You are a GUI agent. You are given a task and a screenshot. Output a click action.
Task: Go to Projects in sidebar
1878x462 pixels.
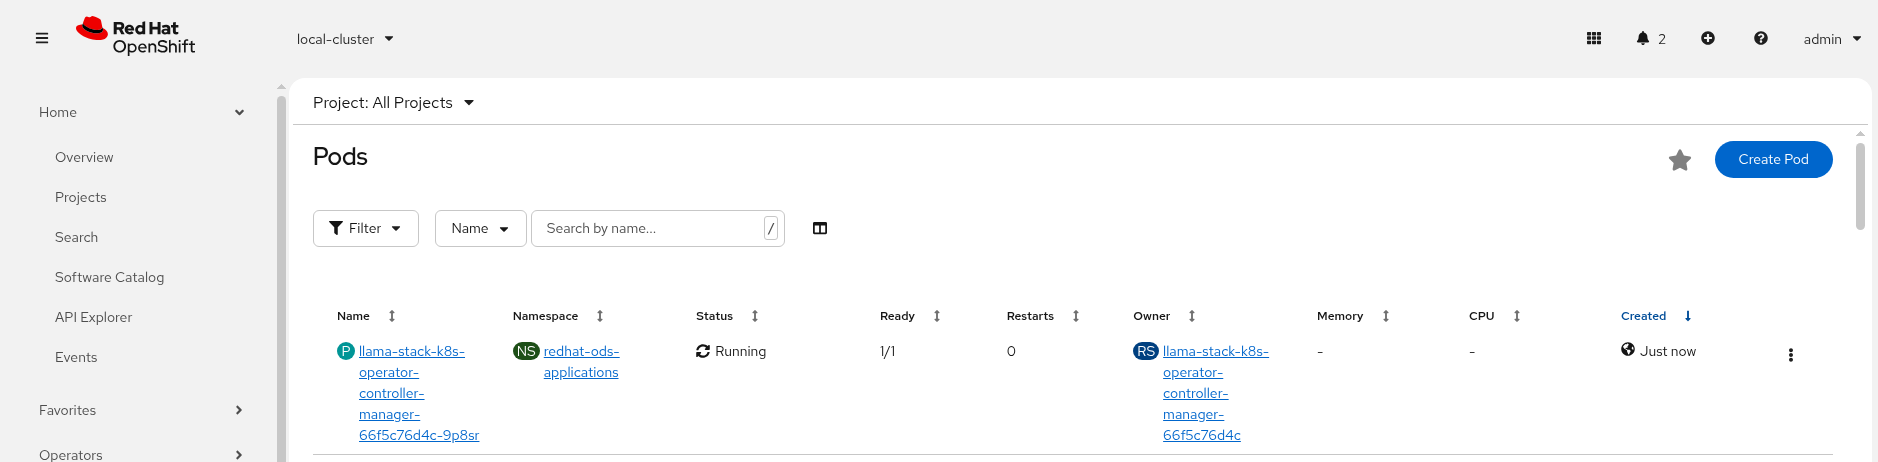click(81, 197)
